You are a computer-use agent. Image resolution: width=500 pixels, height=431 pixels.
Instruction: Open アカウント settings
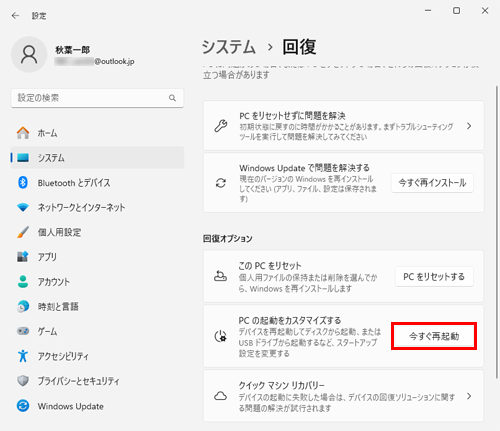(x=97, y=282)
